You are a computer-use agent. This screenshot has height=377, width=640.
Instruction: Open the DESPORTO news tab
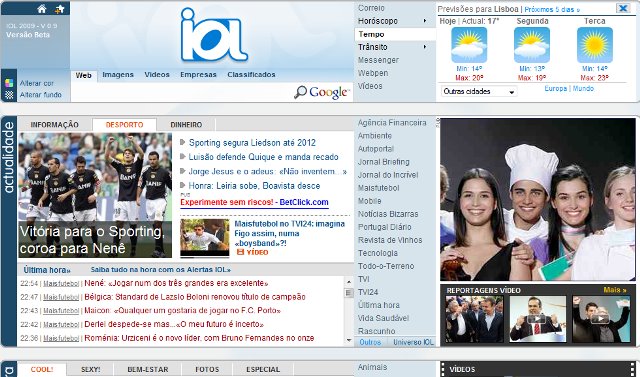tap(124, 125)
